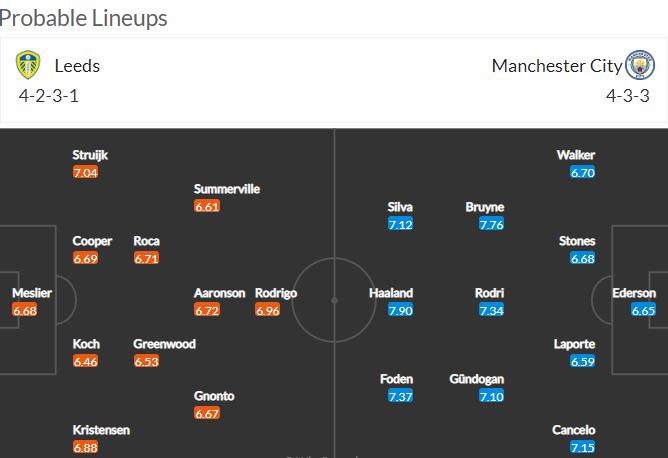Open the Leeds team name link
Screen dimensions: 668x458
77,66
